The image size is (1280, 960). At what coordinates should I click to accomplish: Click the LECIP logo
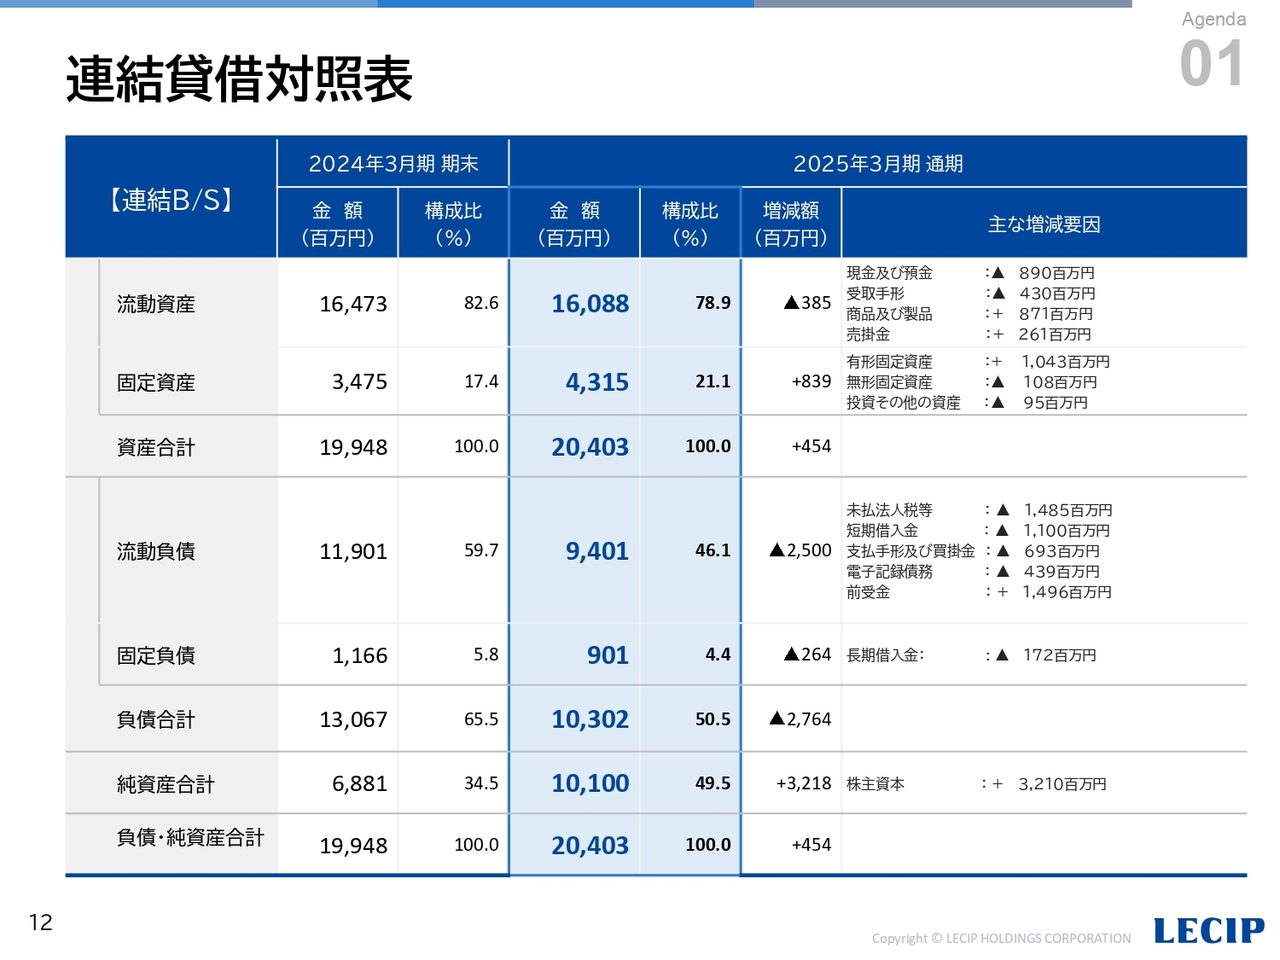click(x=1208, y=930)
